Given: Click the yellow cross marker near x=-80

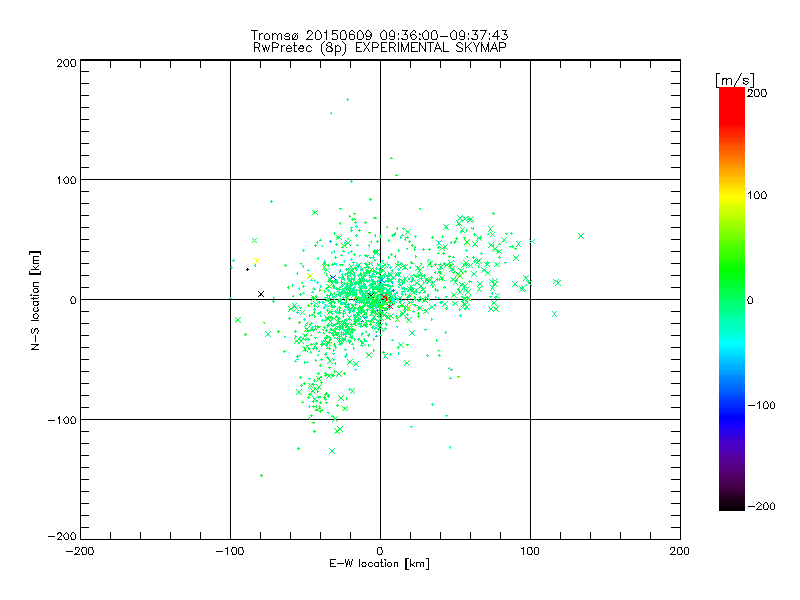Looking at the screenshot, I should [257, 261].
